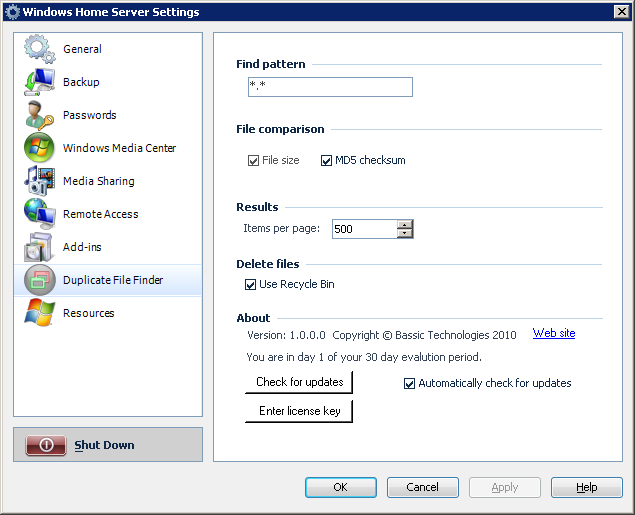Click the Copyright Bassic Technologies 2010 text

424,335
